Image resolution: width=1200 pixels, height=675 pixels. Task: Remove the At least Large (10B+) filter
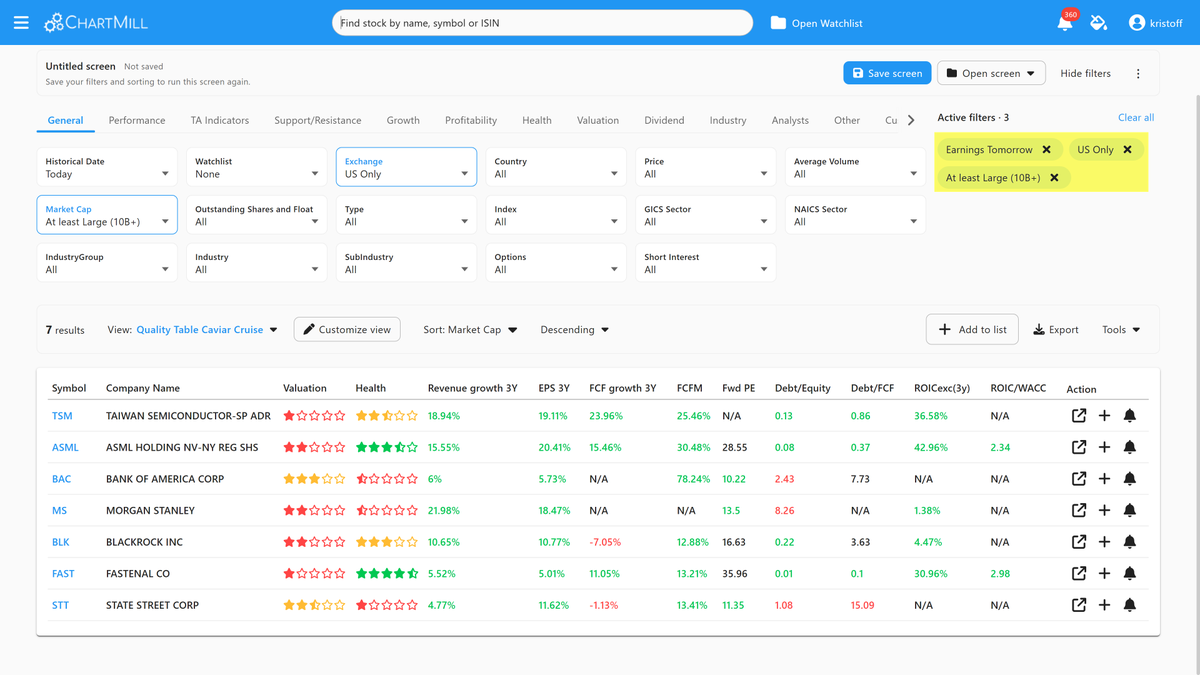click(x=1054, y=178)
